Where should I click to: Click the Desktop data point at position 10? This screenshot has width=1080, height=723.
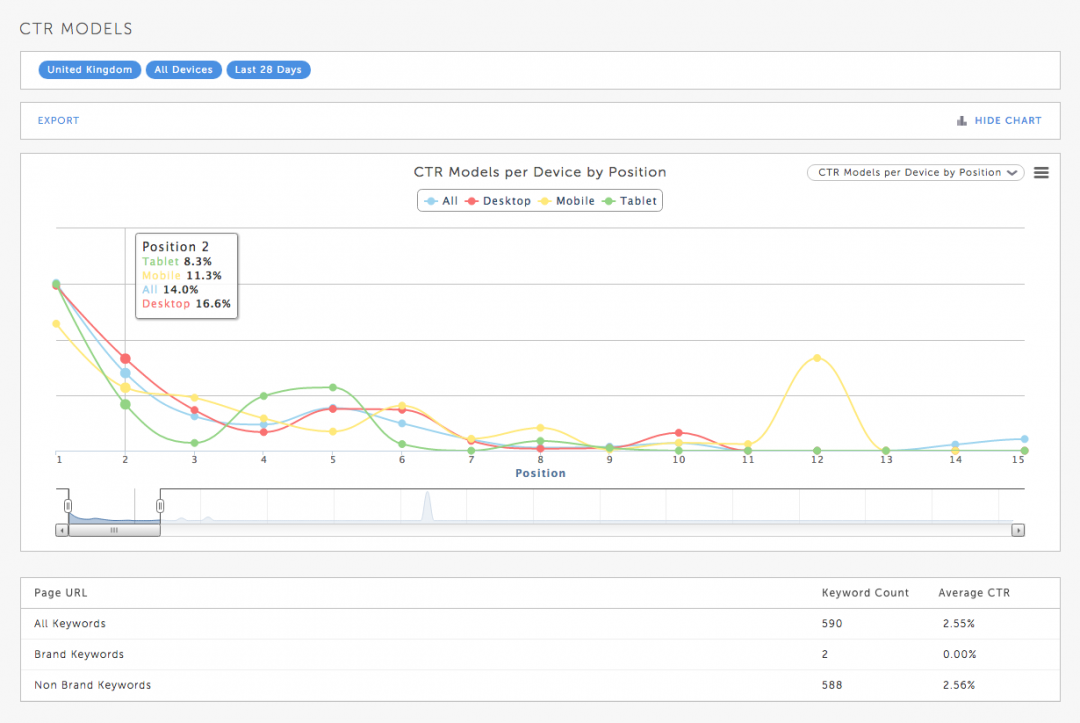tap(678, 433)
